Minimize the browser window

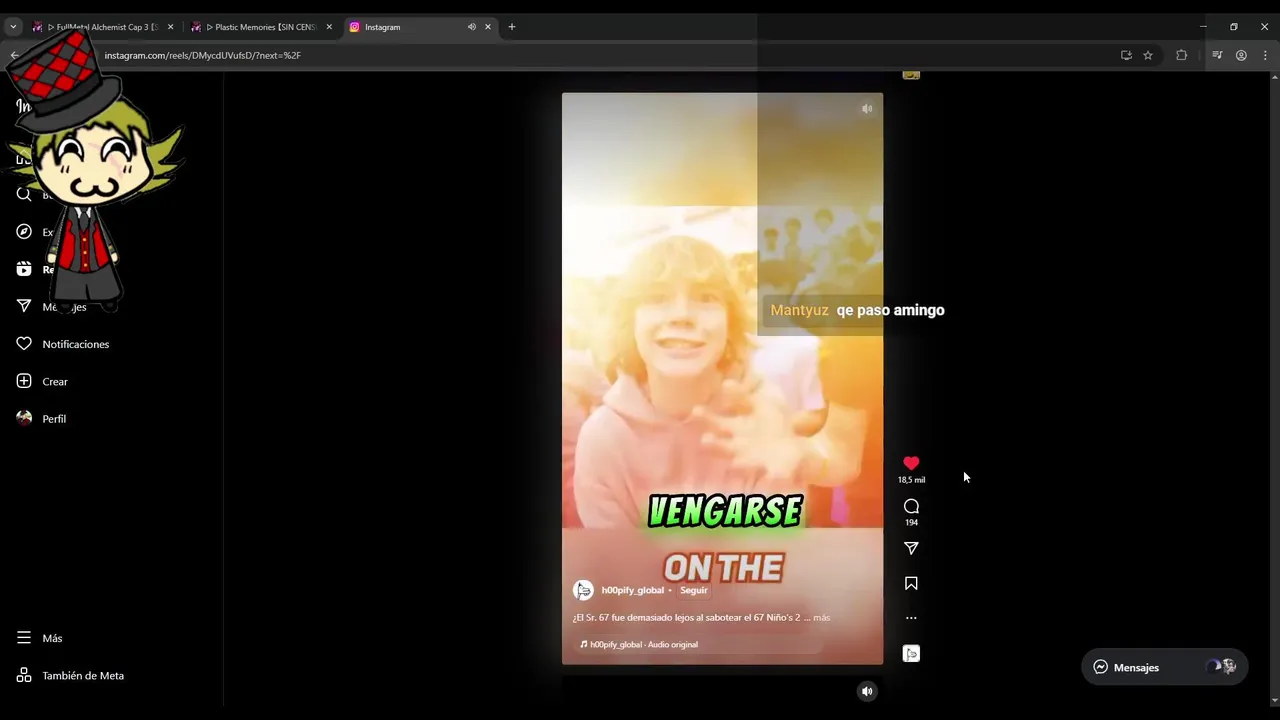click(1203, 27)
